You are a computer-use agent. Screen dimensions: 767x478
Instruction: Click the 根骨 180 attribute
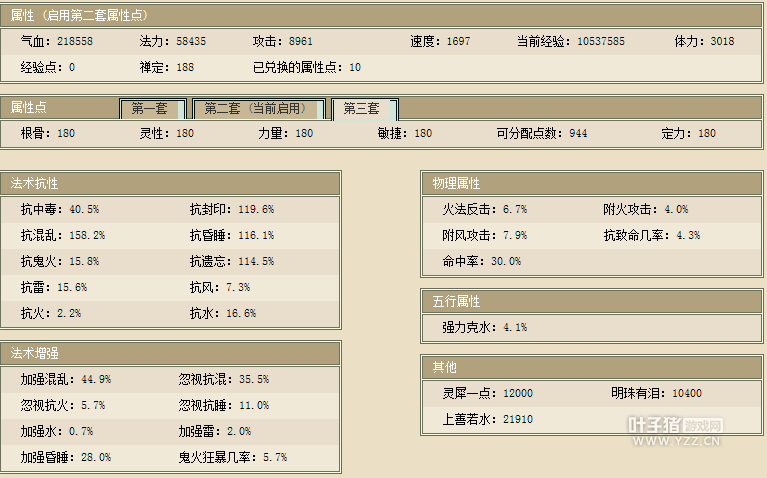pyautogui.click(x=47, y=134)
